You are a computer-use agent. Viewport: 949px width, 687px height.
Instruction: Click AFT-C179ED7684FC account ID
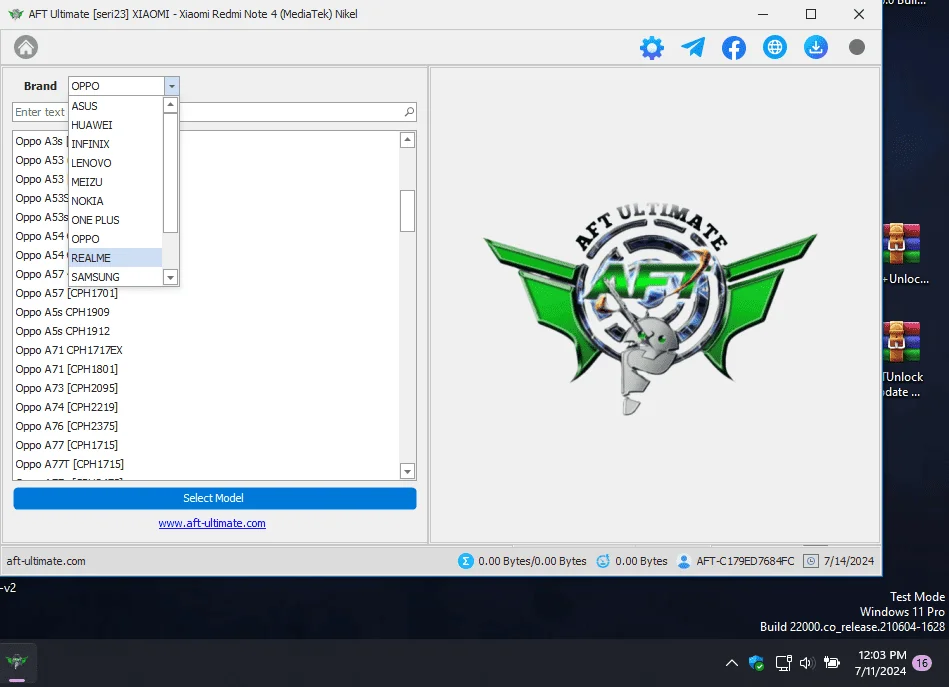pos(745,561)
